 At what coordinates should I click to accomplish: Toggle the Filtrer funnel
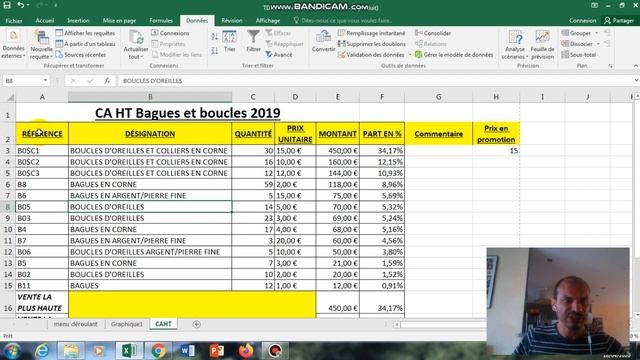(253, 41)
